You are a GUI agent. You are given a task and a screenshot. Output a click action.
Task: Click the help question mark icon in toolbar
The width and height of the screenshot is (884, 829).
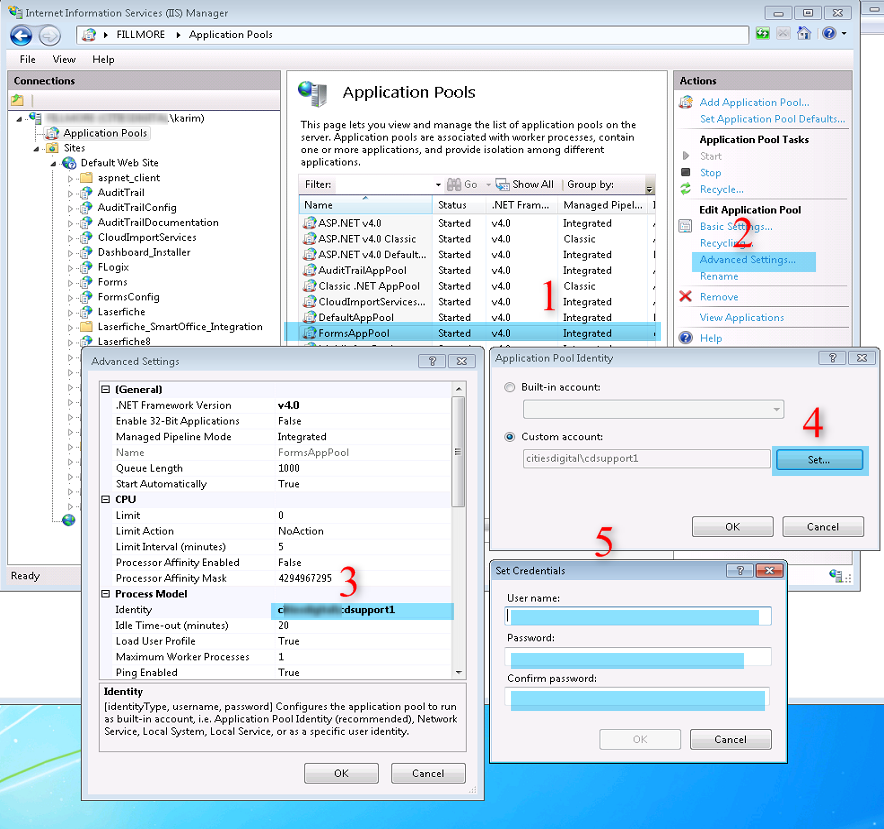coord(828,34)
